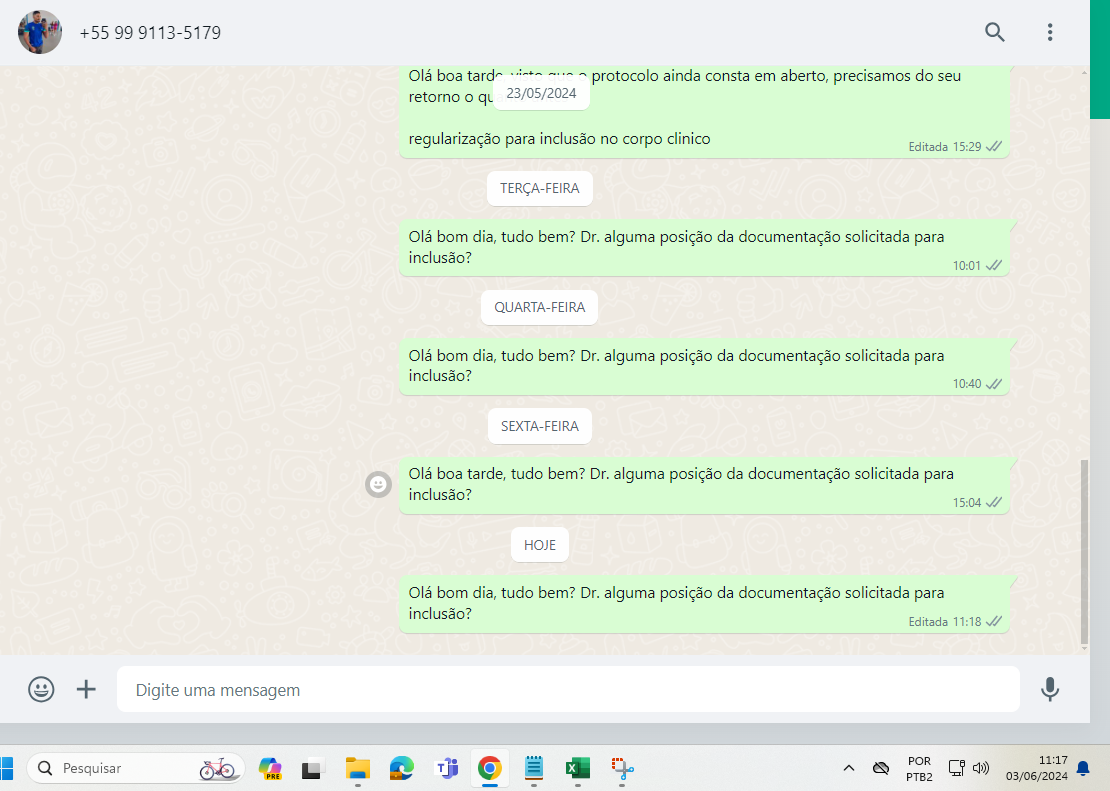Search within this chat
The width and height of the screenshot is (1110, 791).
coord(995,32)
